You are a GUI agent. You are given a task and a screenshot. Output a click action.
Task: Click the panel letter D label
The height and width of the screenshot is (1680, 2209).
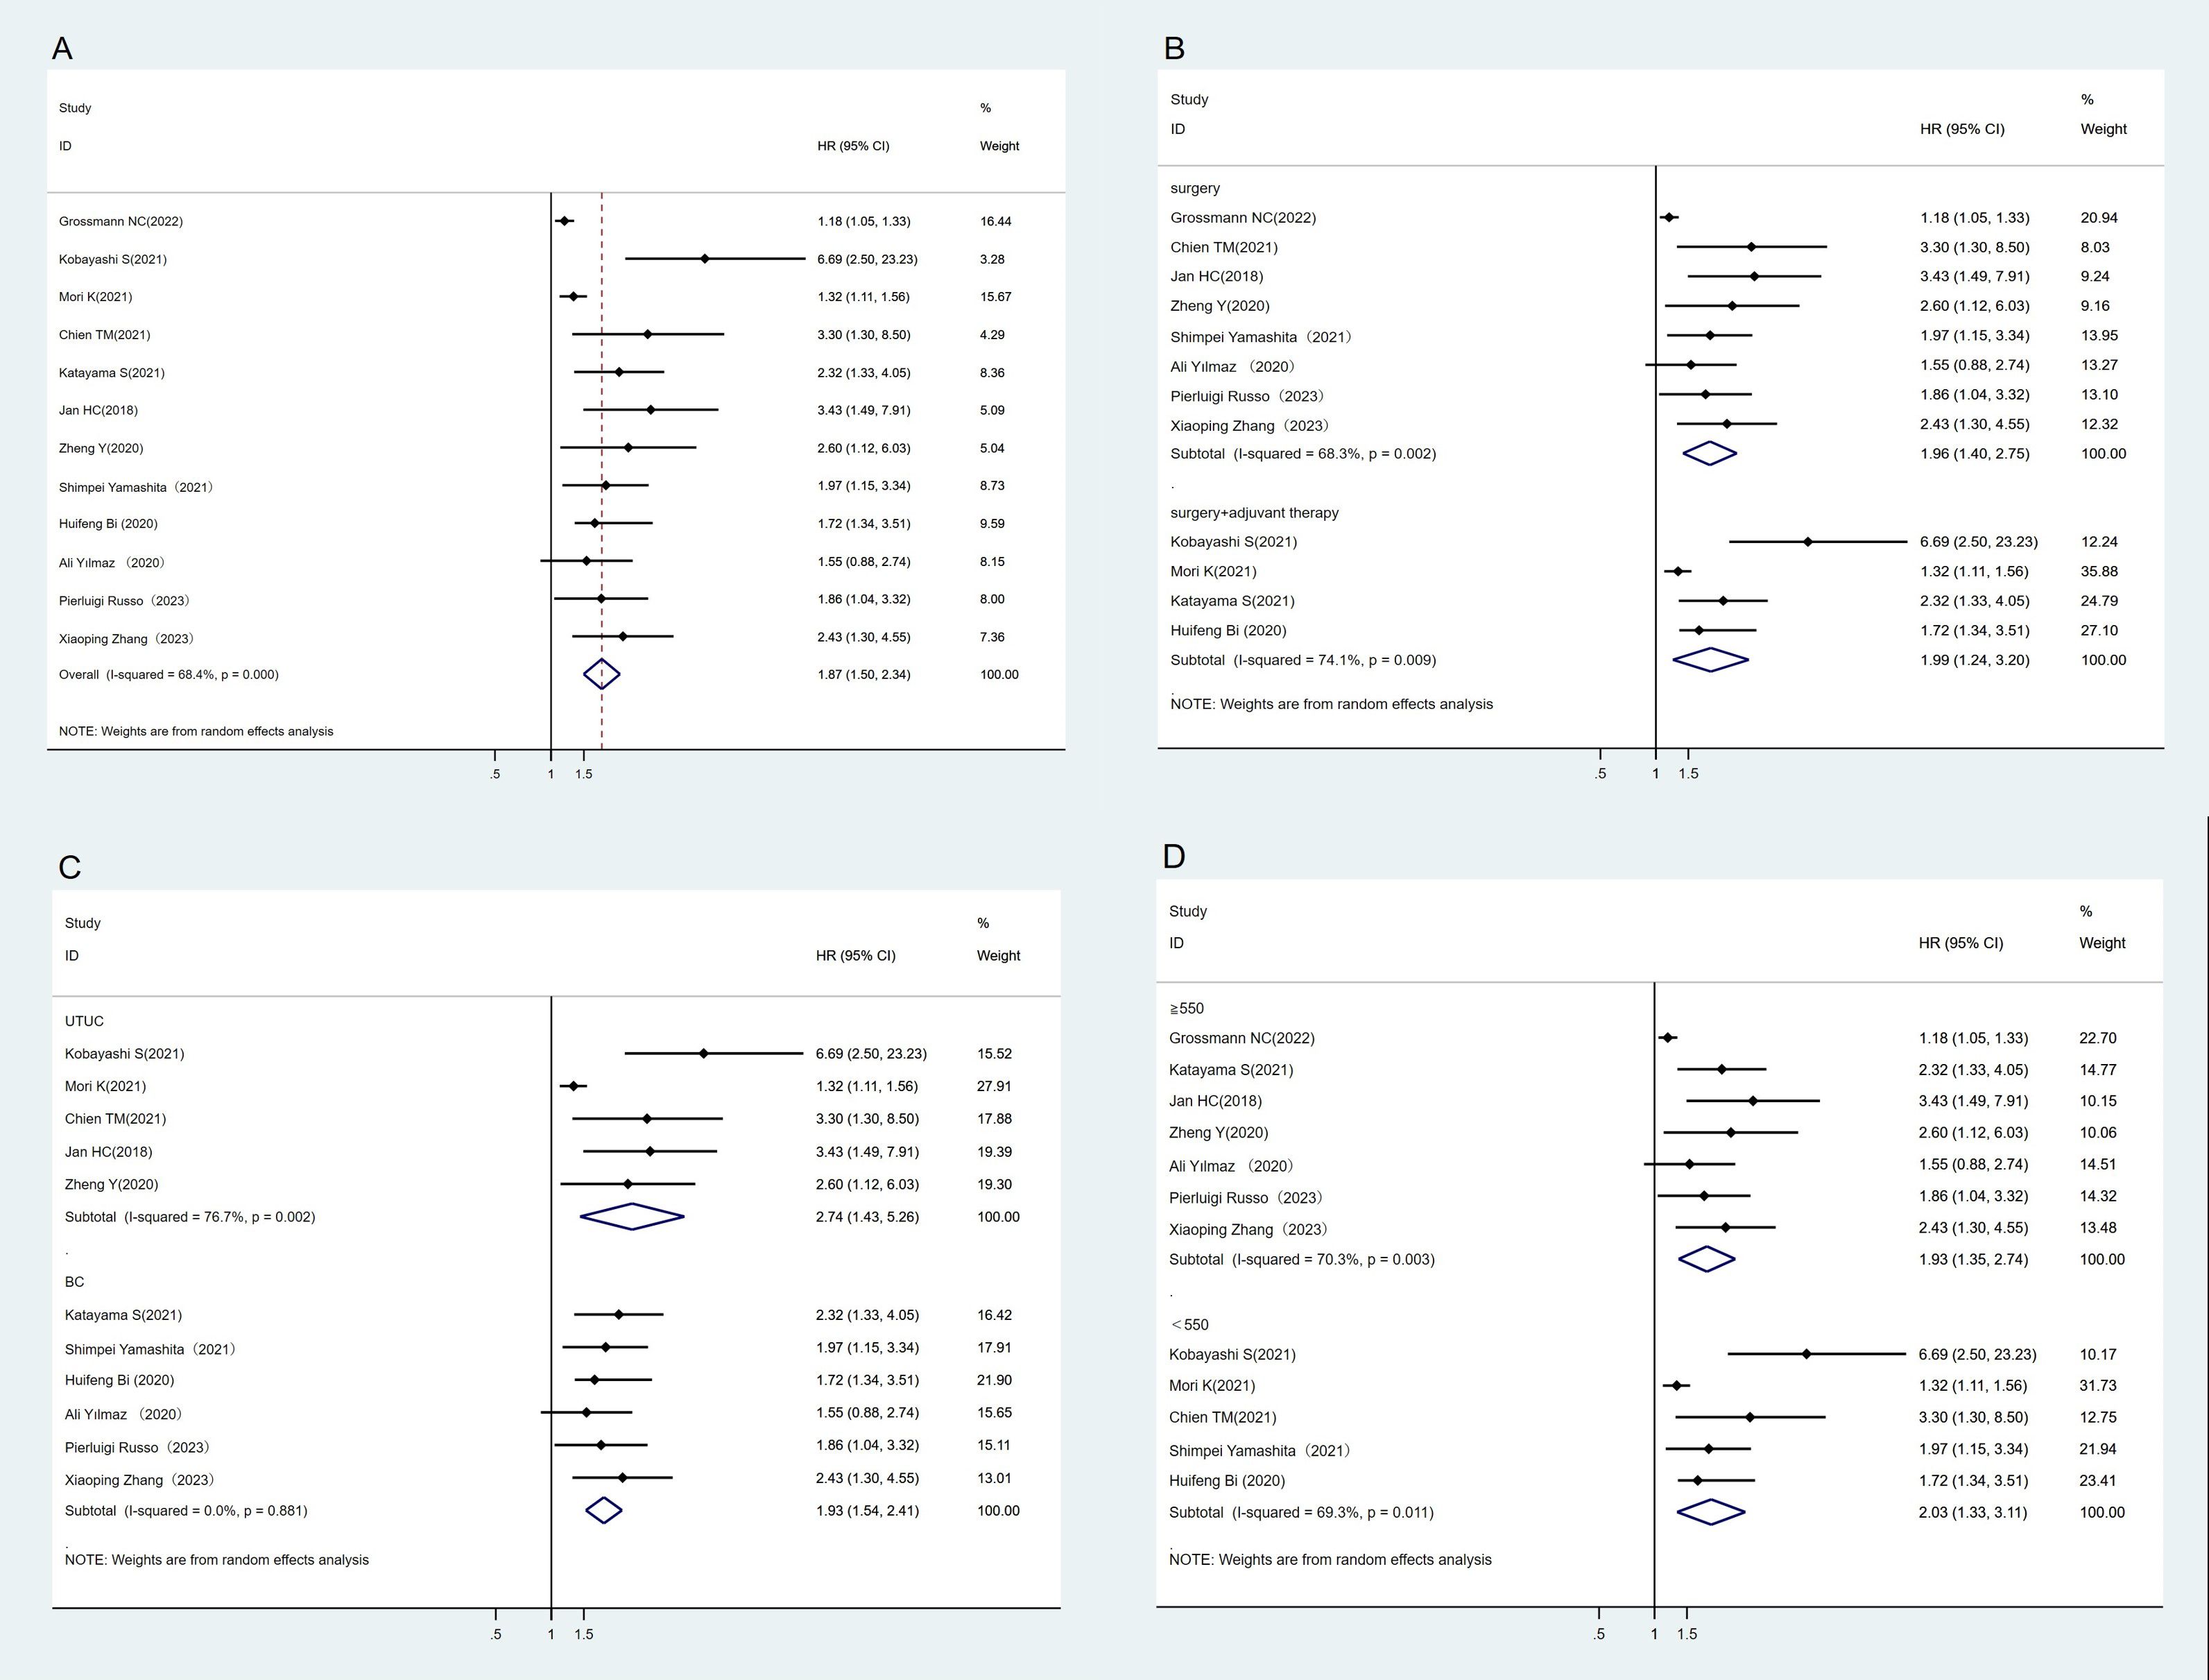(1174, 856)
